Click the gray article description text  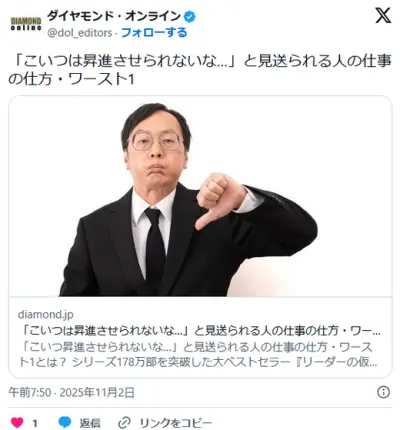pos(198,354)
